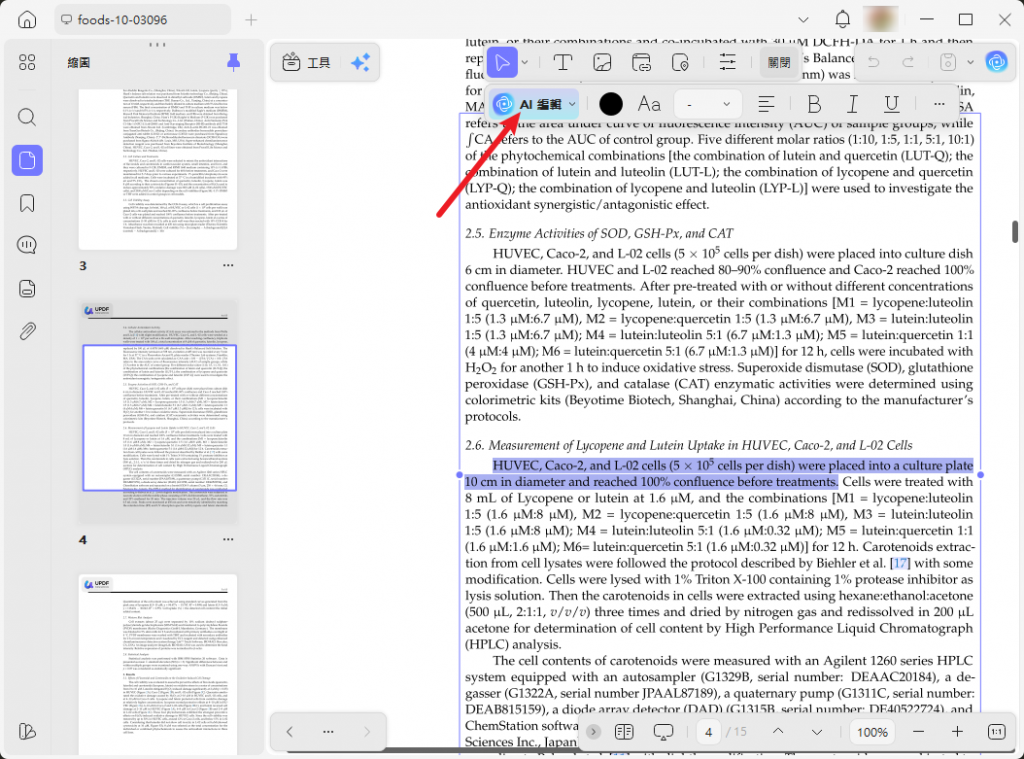Redo the last edit
1024x759 pixels.
pos(908,62)
